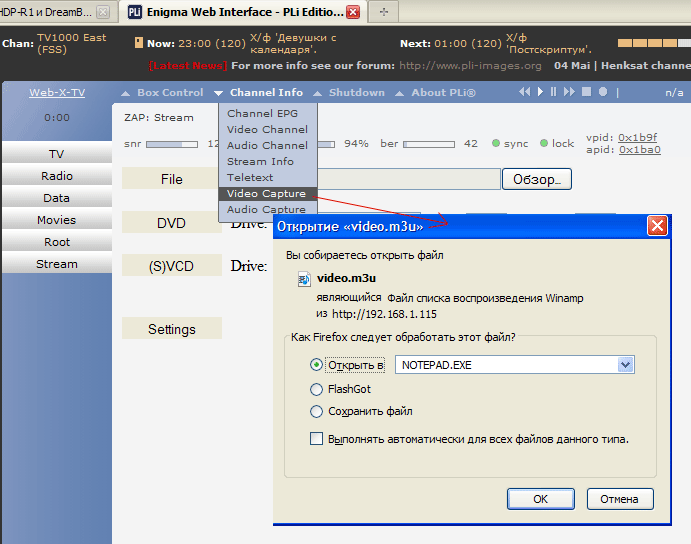Click the Отмена button
Viewport: 691px width, 544px height.
620,499
